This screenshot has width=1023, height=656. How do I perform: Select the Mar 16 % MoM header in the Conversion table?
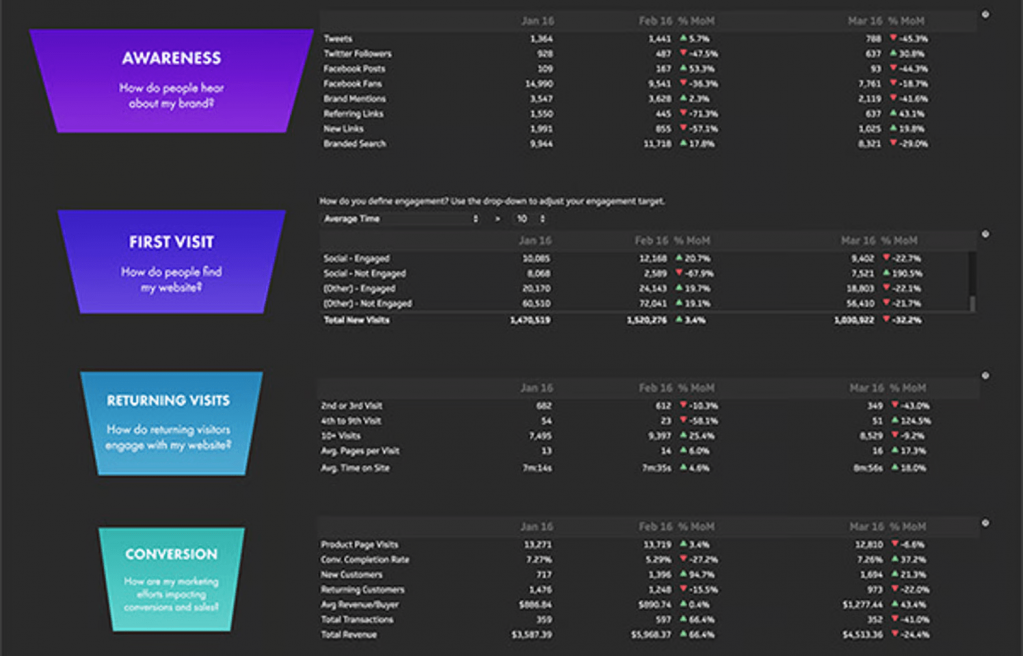(905, 524)
